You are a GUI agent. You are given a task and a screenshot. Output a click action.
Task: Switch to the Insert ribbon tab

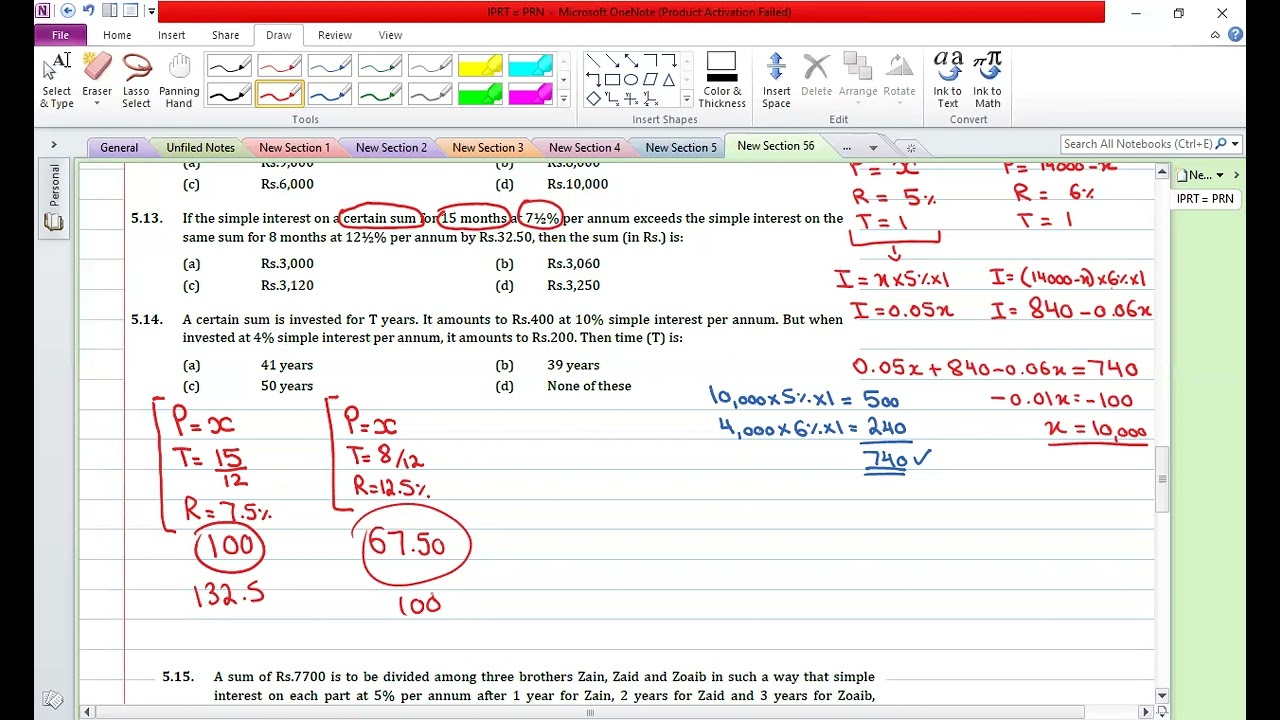tap(171, 35)
